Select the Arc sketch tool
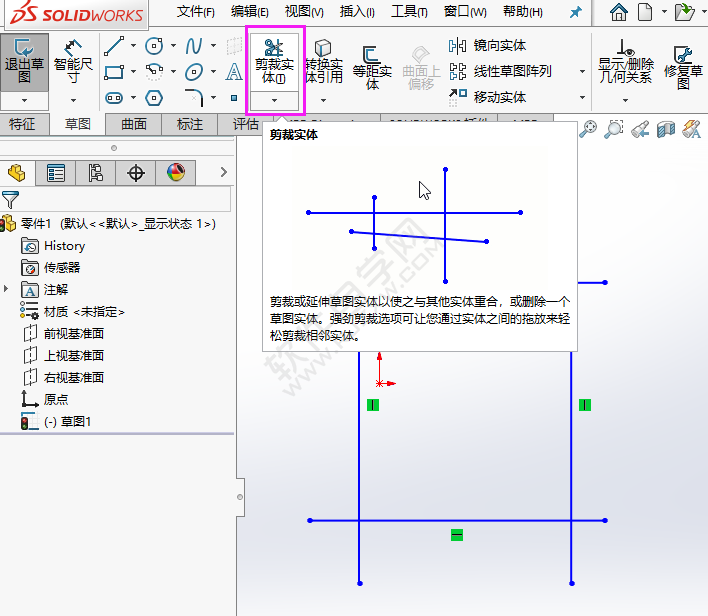 point(154,72)
